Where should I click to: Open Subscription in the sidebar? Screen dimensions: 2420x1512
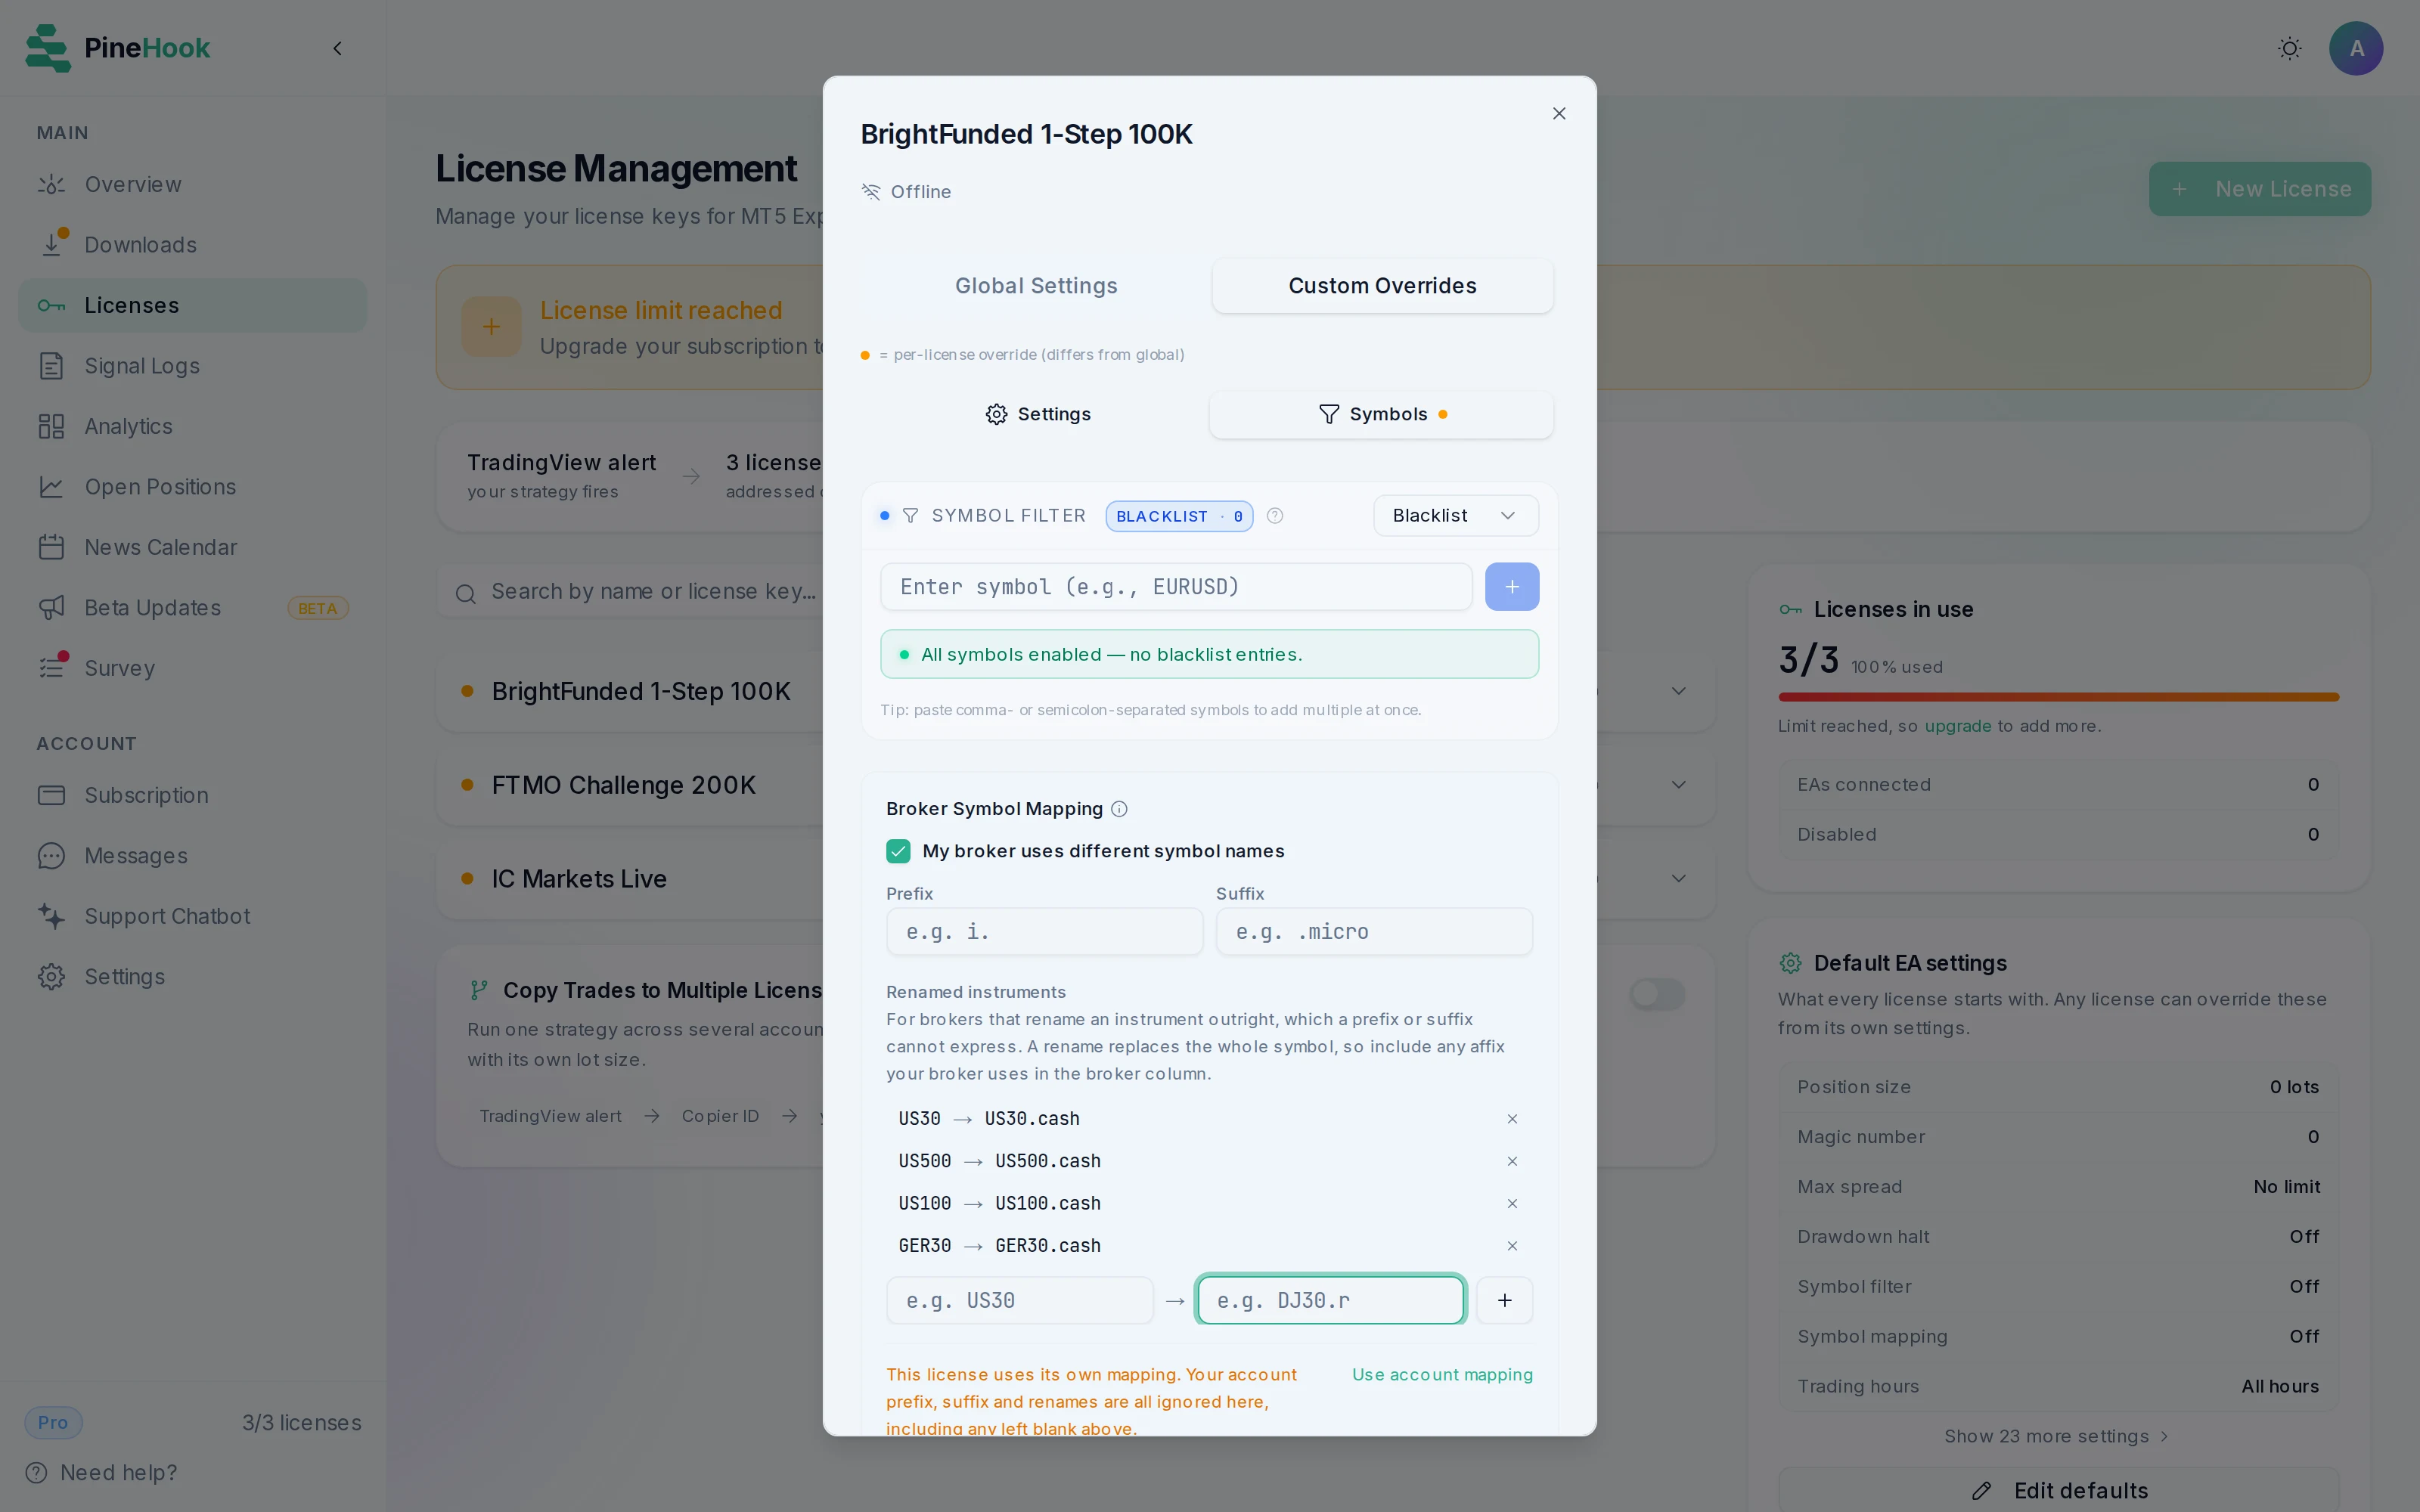point(192,795)
